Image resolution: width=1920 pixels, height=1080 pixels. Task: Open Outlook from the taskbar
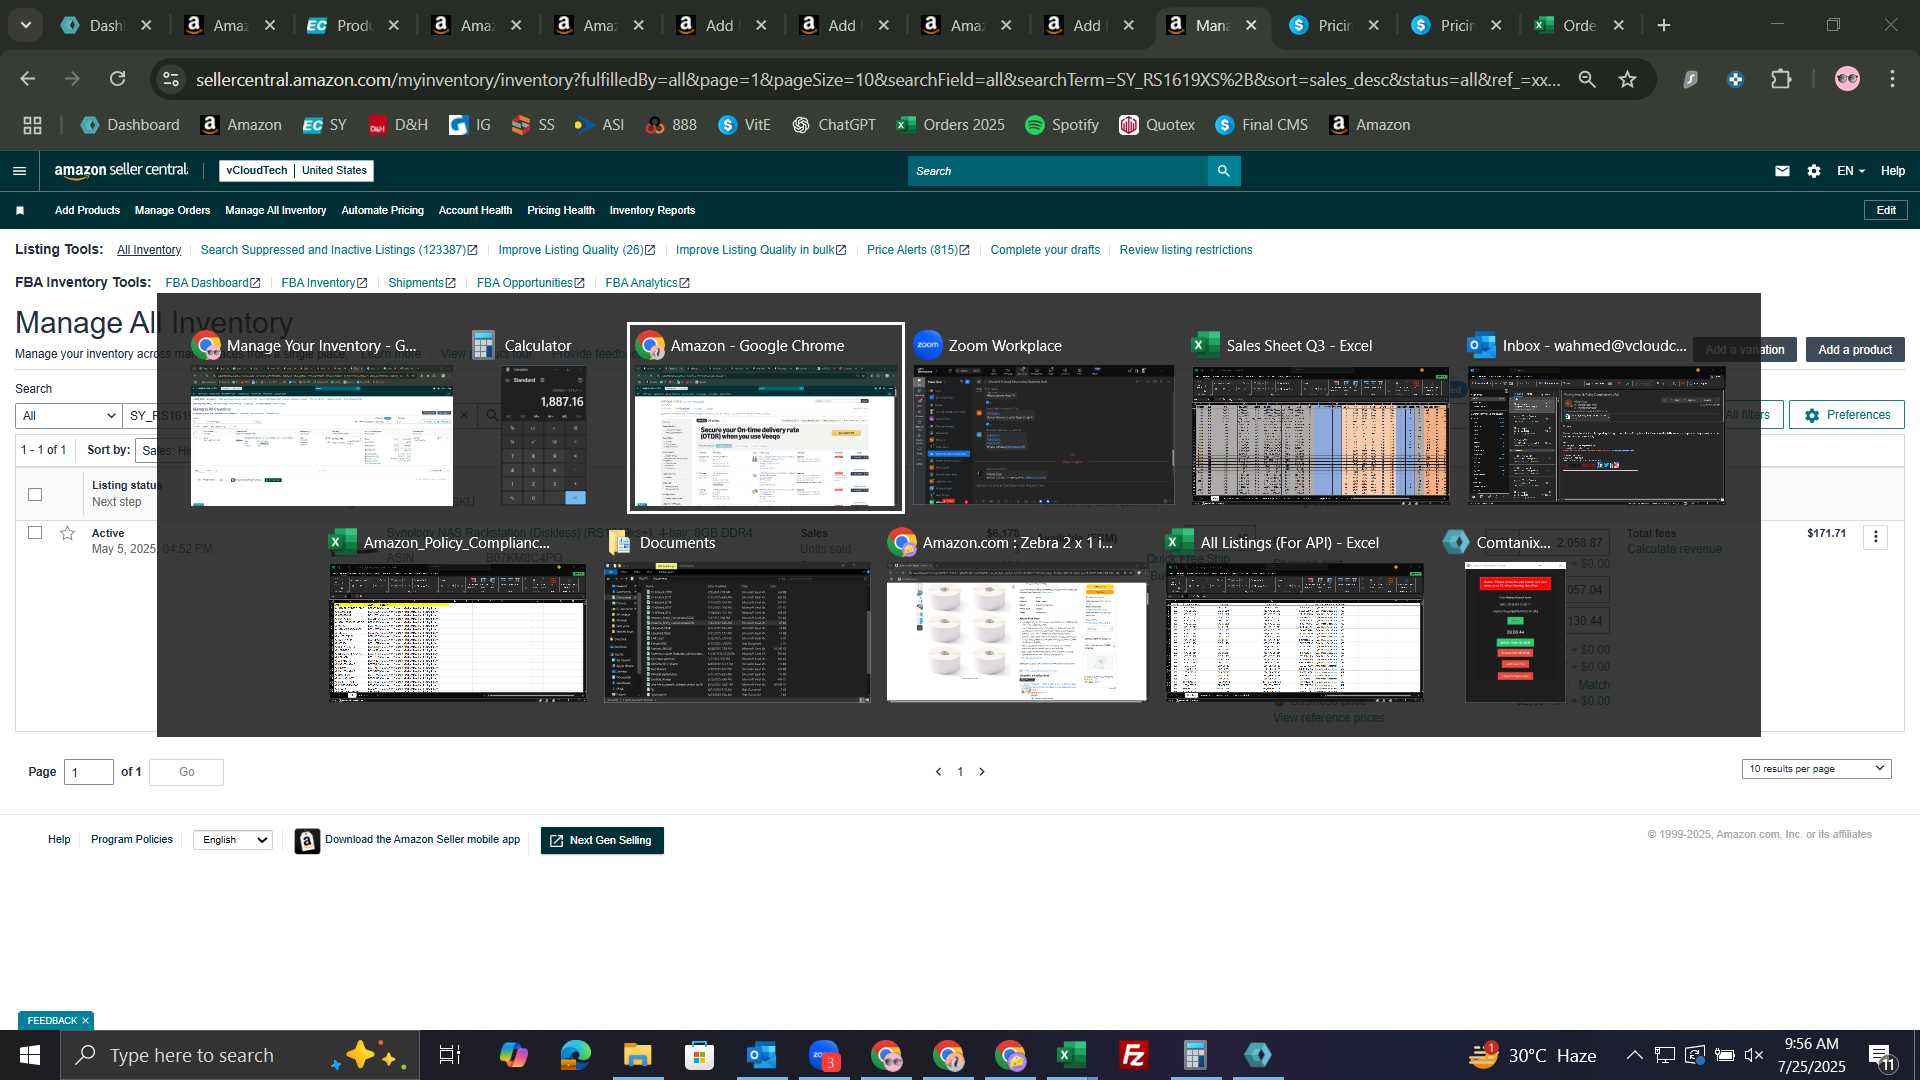click(761, 1055)
